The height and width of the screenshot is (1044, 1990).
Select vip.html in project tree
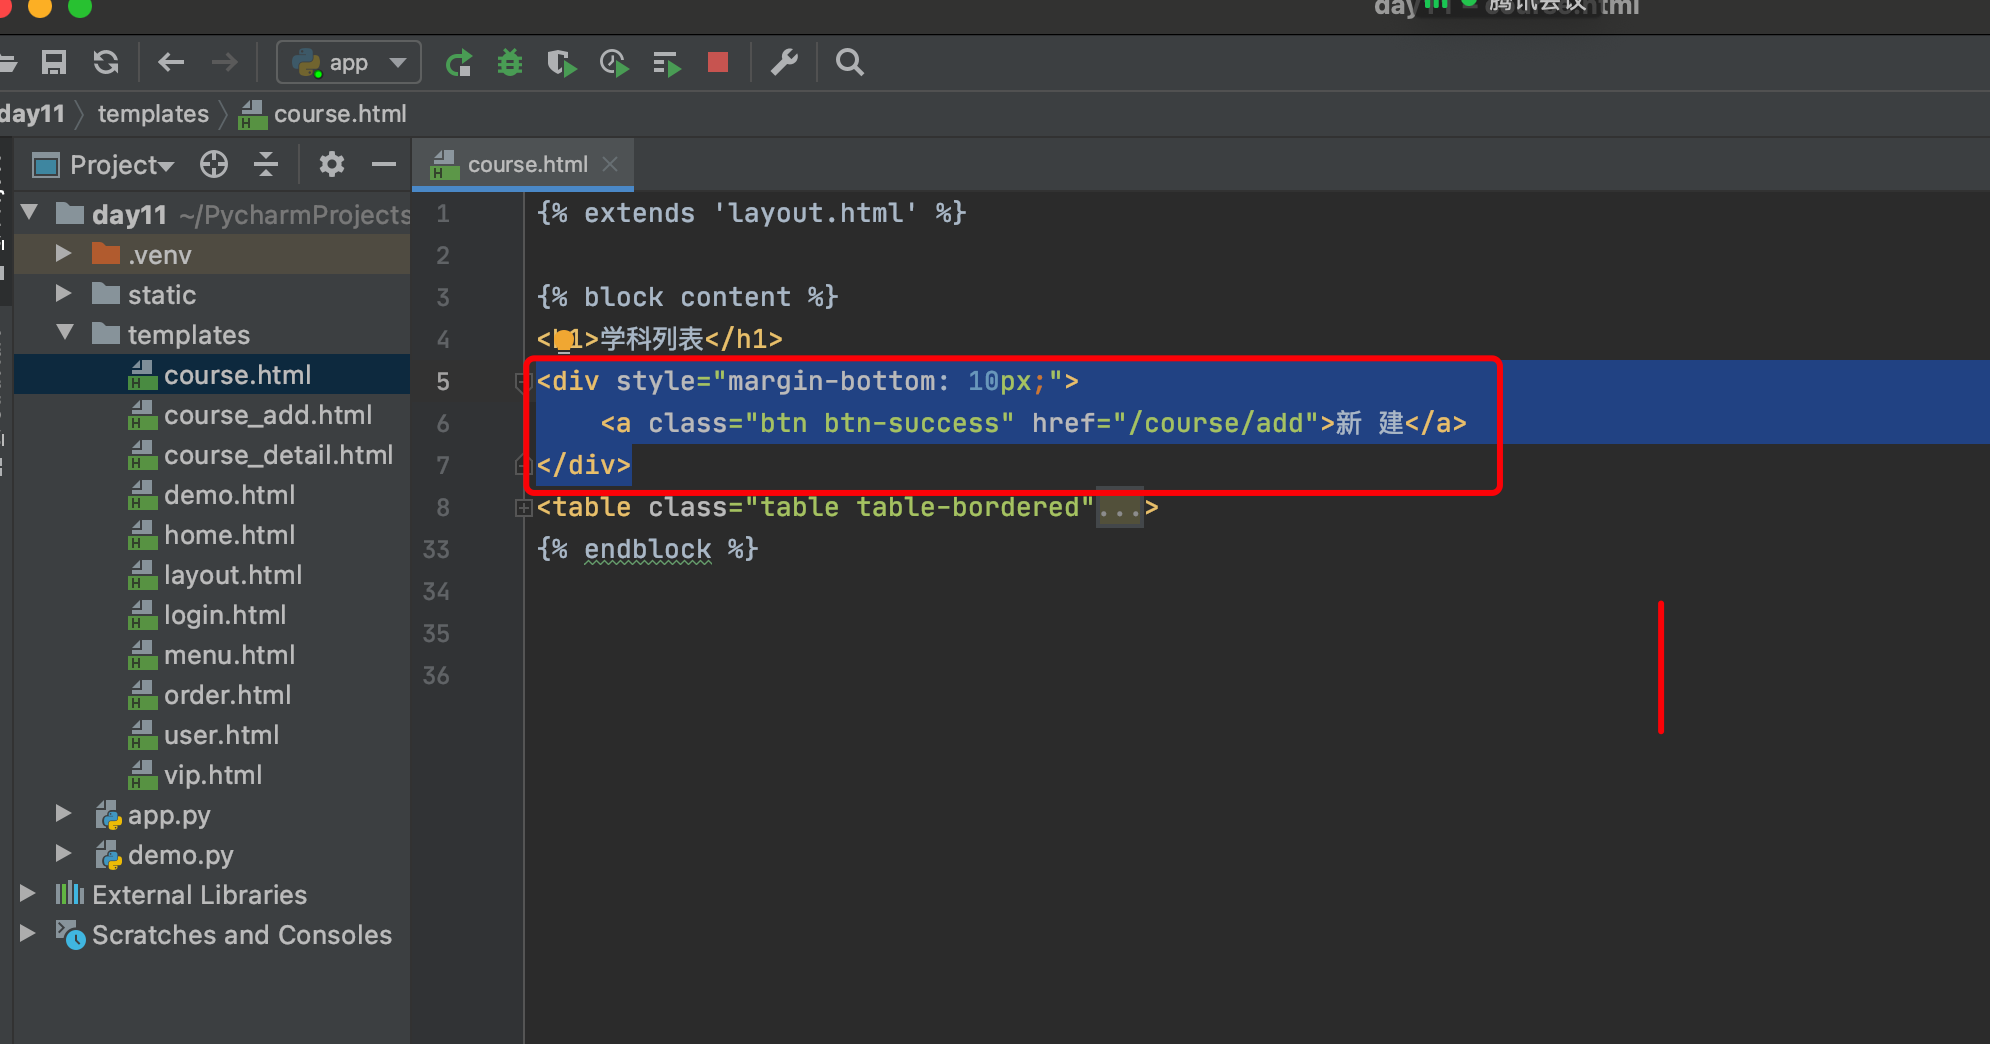pyautogui.click(x=213, y=775)
